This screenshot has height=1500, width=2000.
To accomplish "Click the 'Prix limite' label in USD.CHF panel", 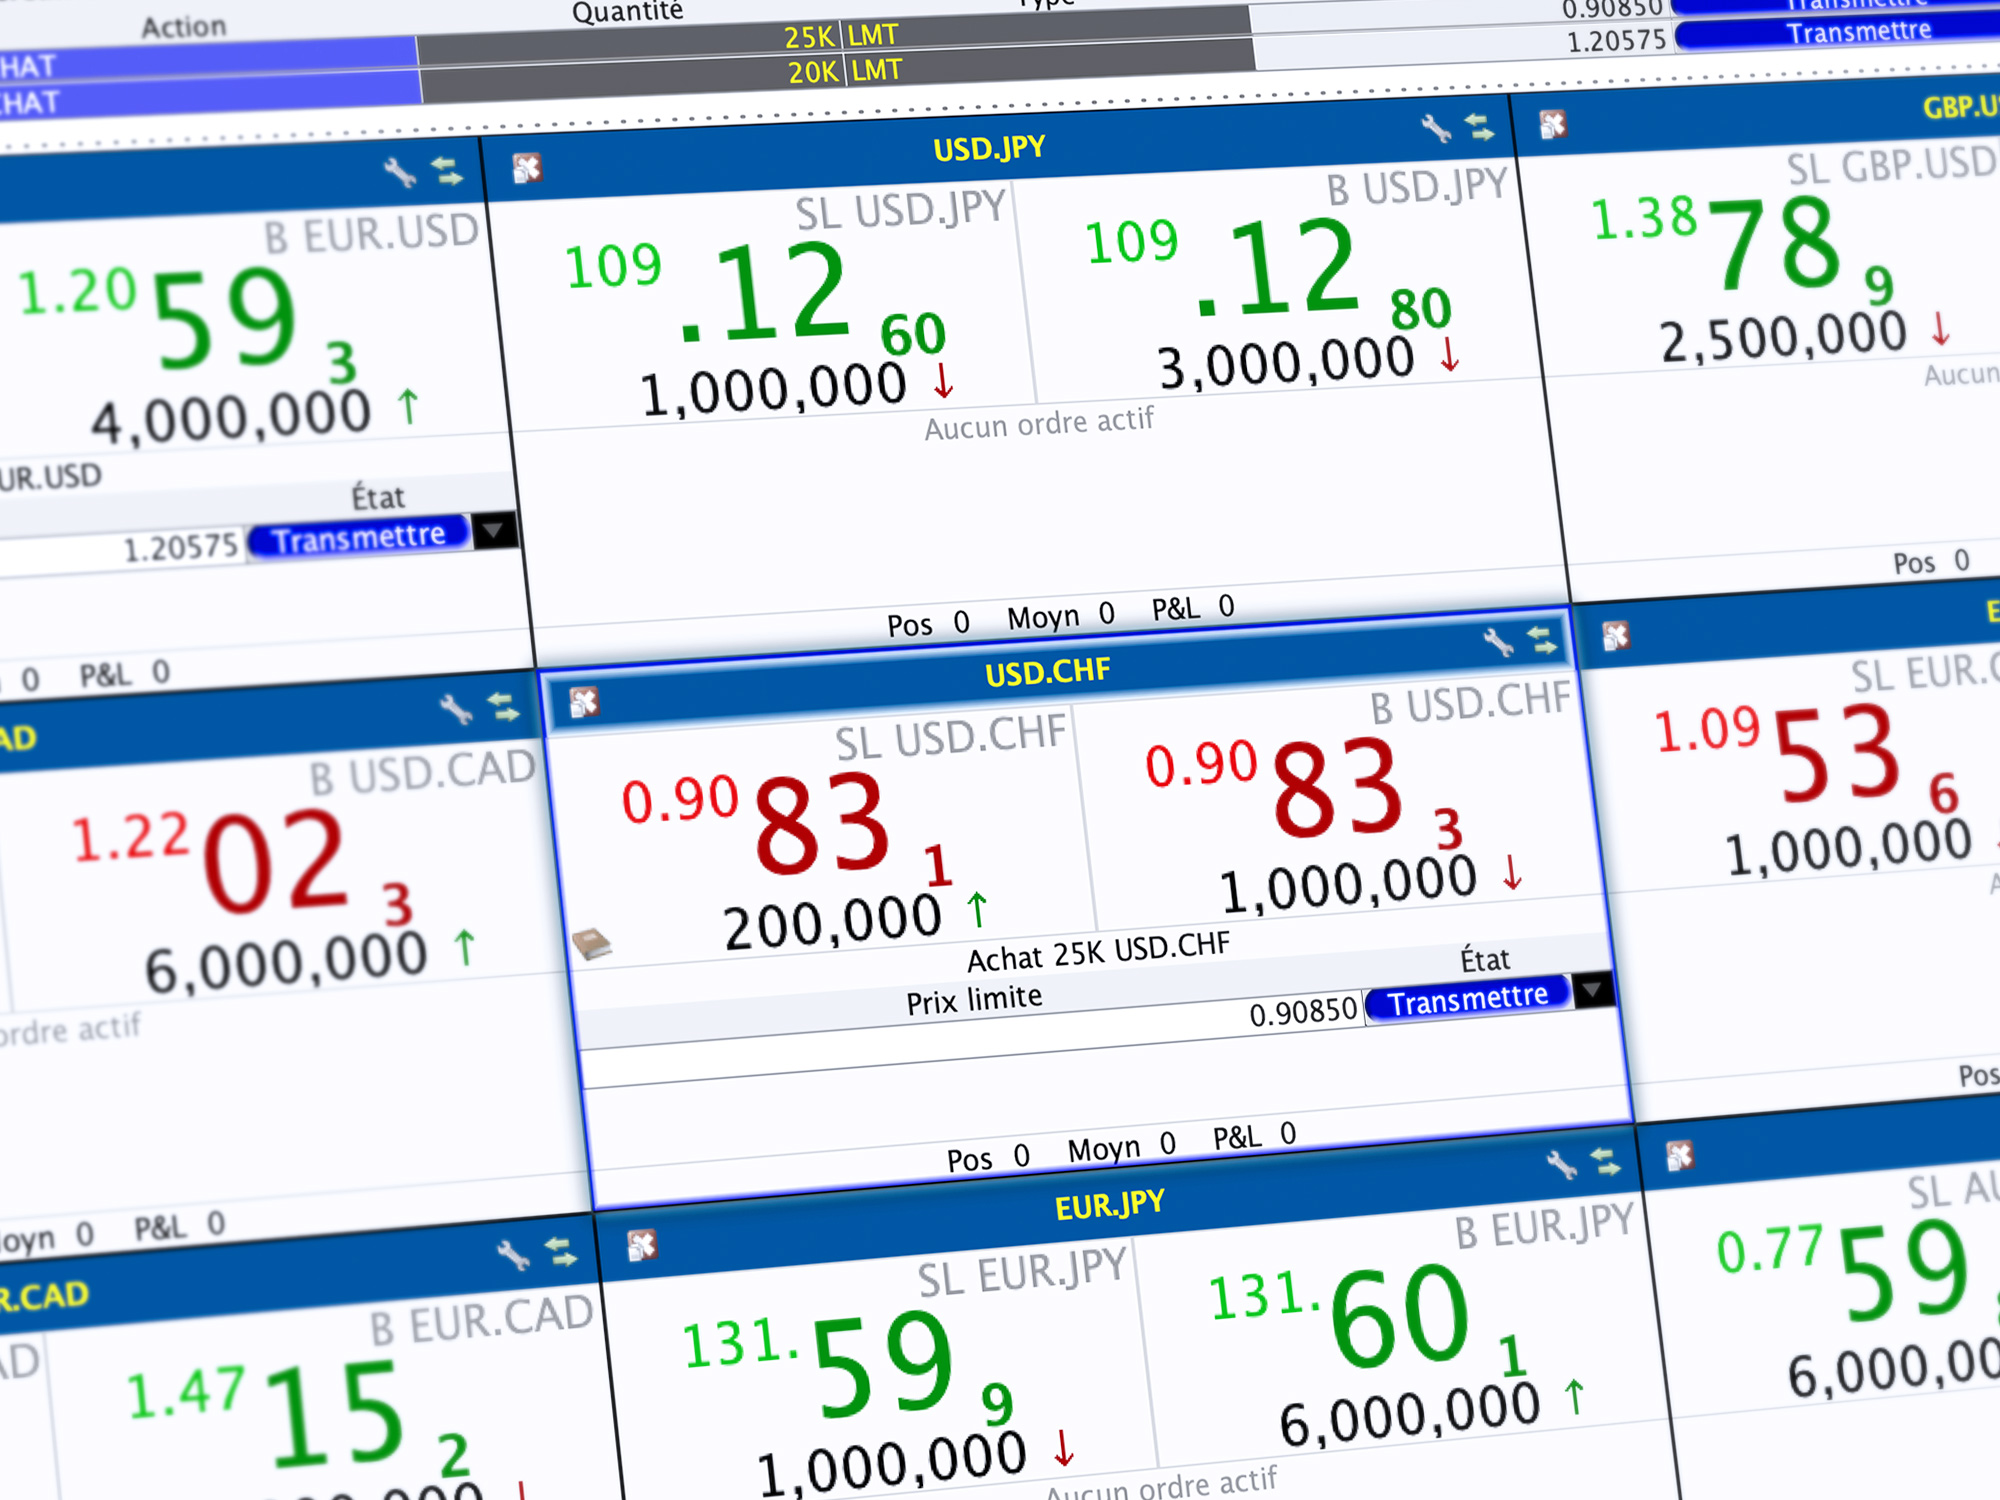I will (974, 1000).
